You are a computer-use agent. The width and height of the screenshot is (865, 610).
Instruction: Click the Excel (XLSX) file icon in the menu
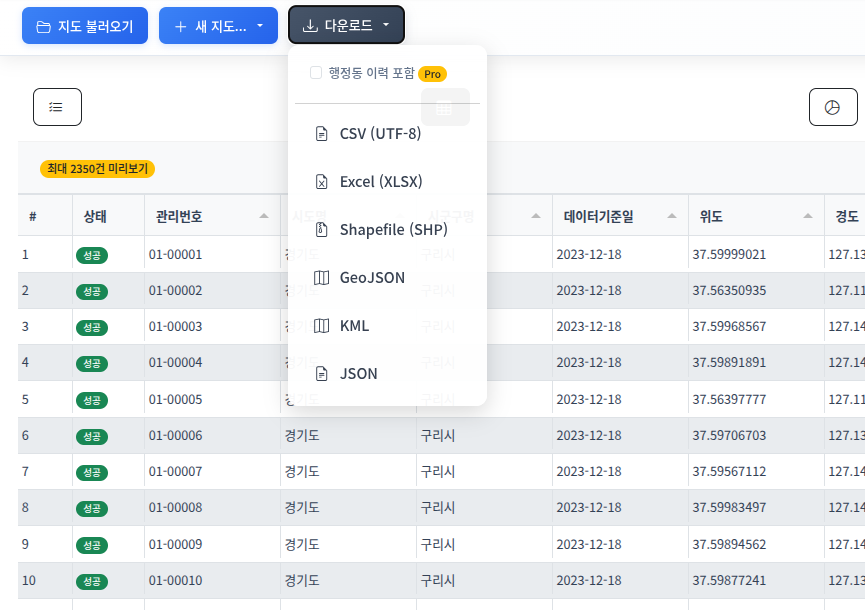[x=322, y=181]
